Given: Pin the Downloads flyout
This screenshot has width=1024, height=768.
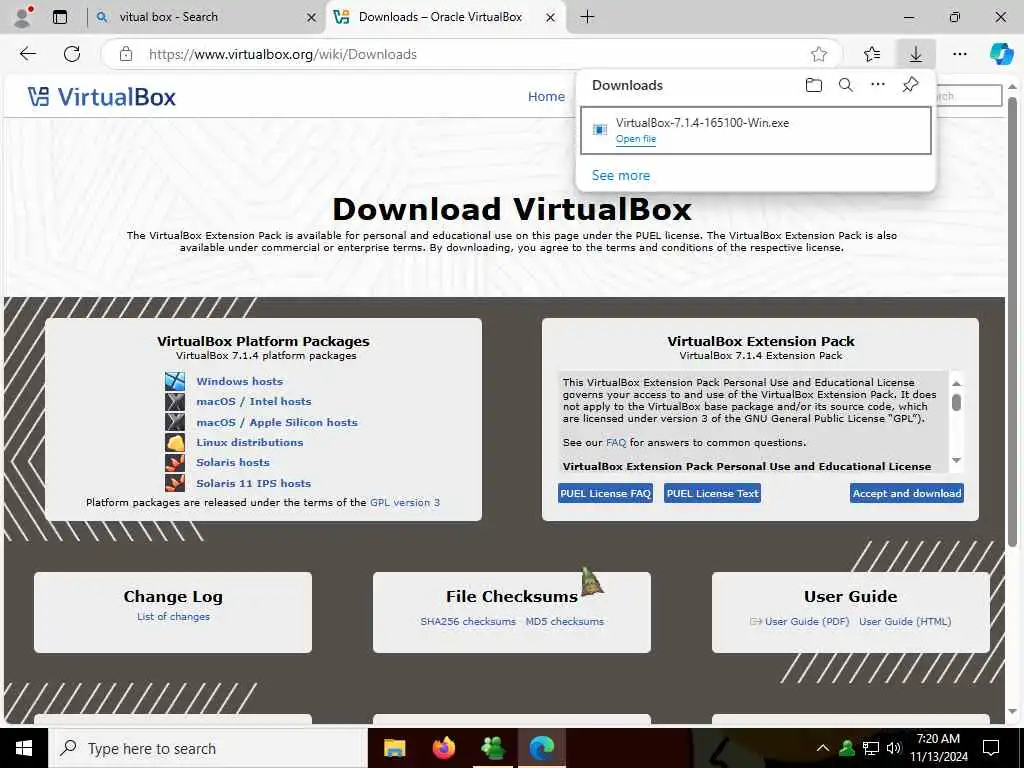Looking at the screenshot, I should (x=910, y=85).
